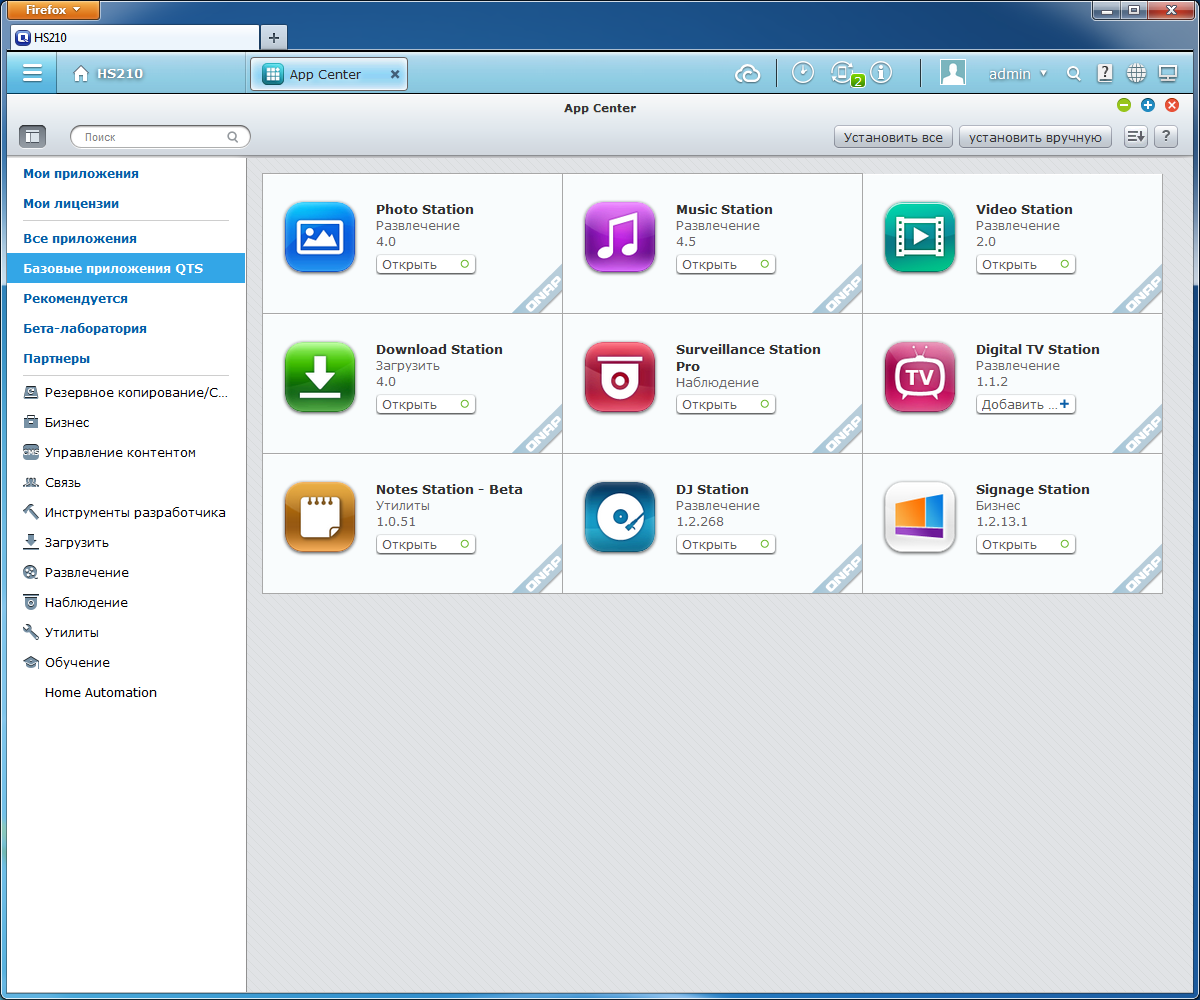Click Открыть for Surveillance Station Pro

(x=726, y=404)
